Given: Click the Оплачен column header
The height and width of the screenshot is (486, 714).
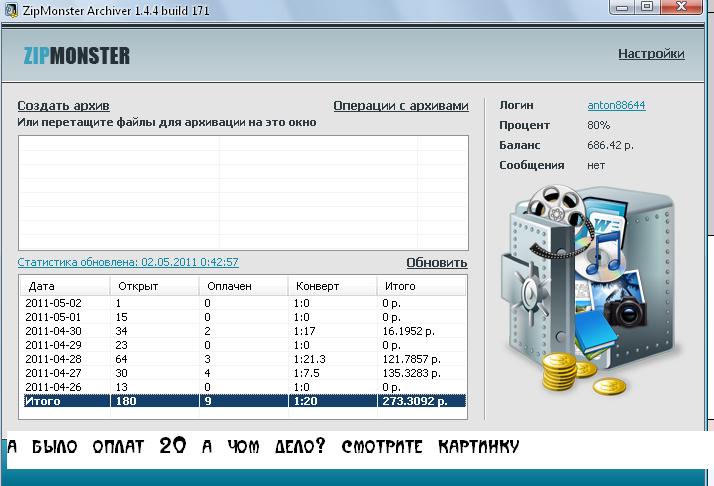Looking at the screenshot, I should [243, 285].
